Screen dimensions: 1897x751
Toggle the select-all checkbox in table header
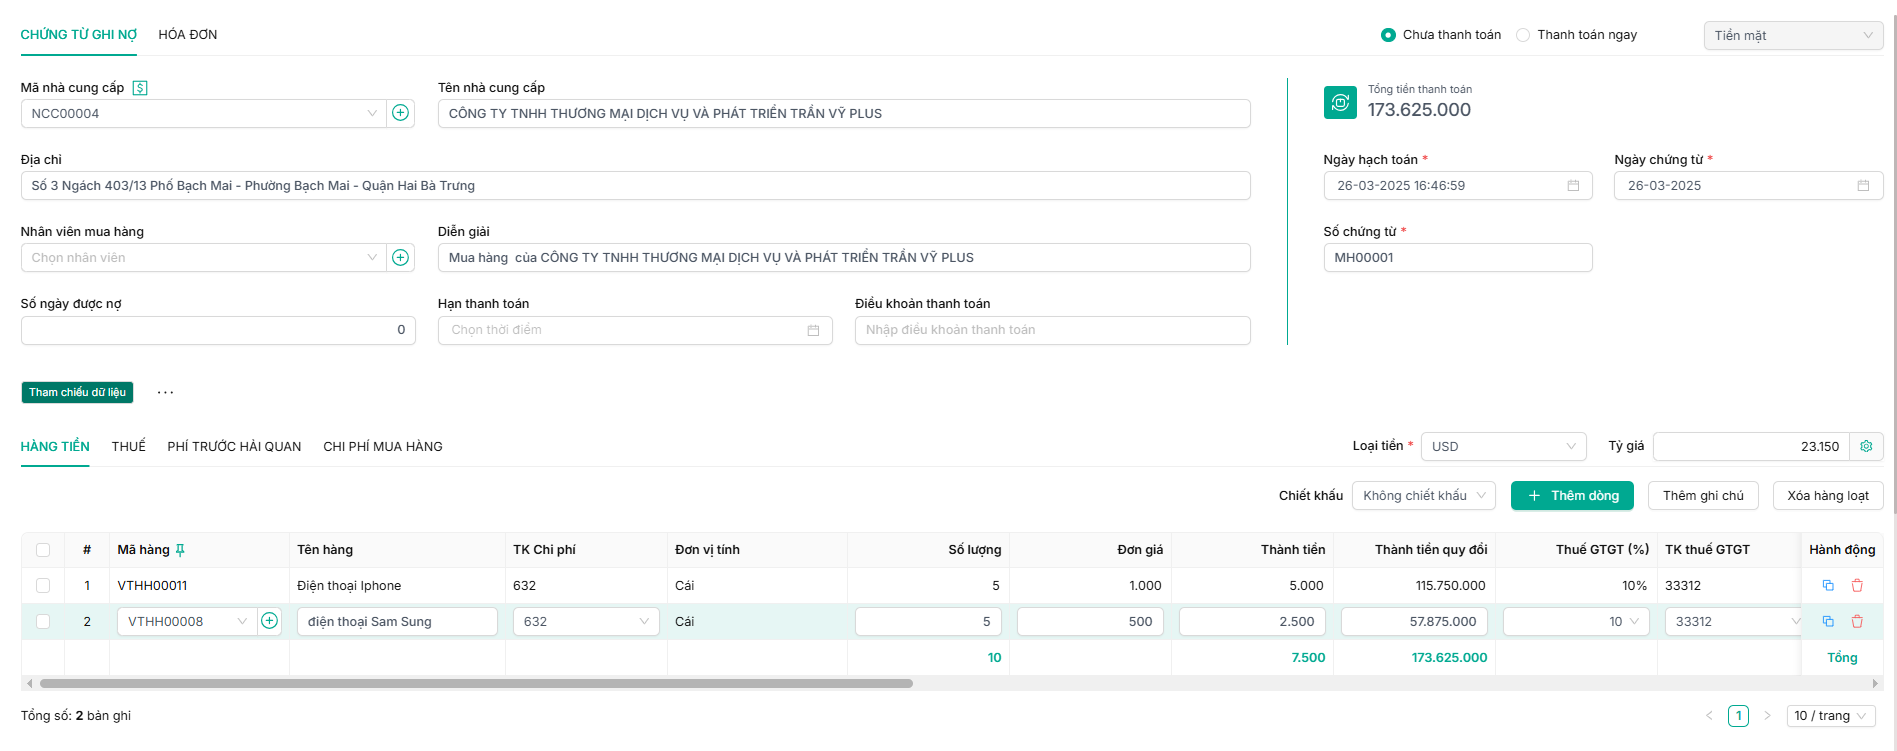pos(43,550)
